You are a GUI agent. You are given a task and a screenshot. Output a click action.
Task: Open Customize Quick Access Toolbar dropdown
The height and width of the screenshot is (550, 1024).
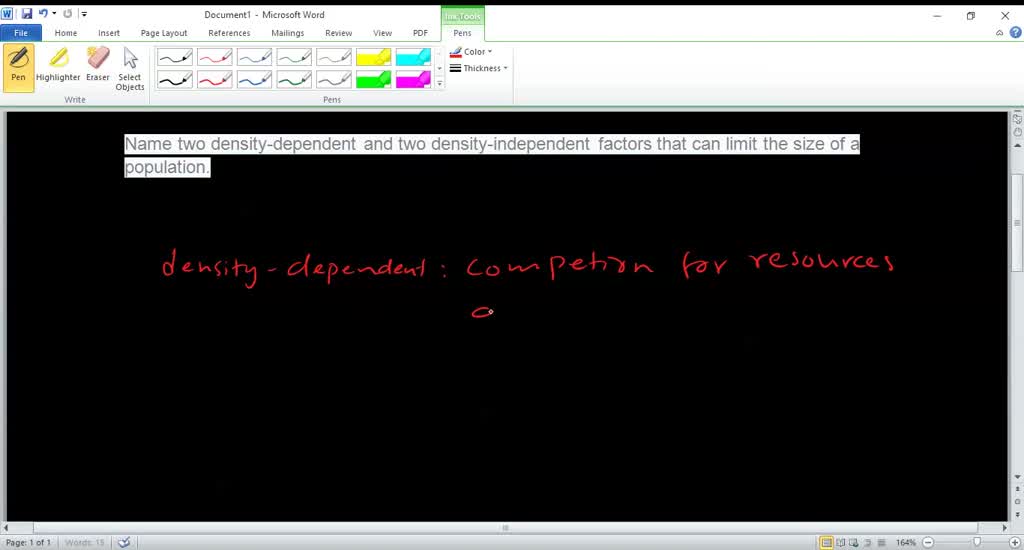tap(84, 14)
